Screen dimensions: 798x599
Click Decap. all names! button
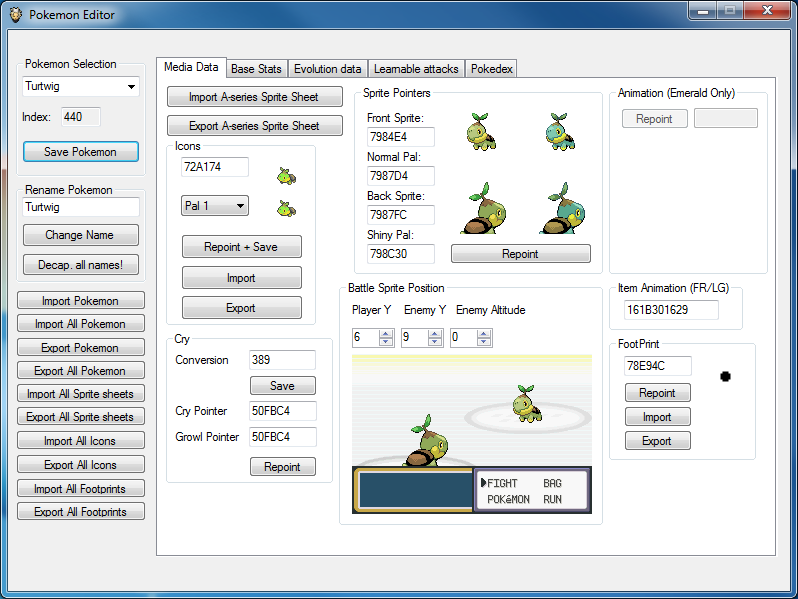[x=80, y=265]
